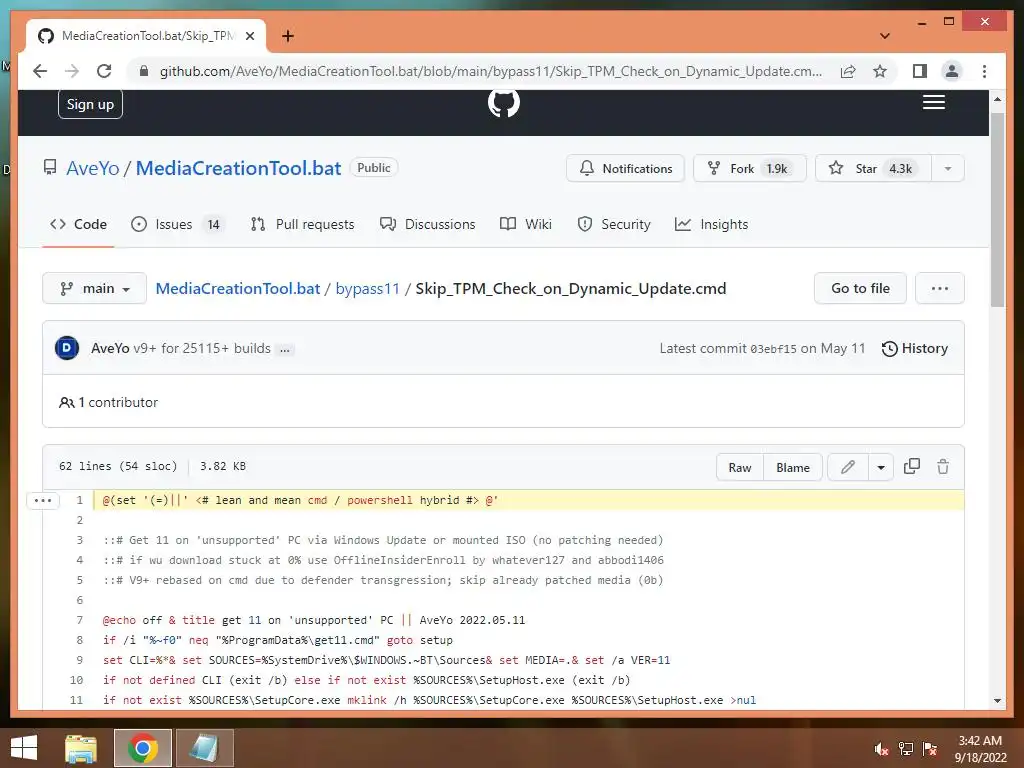Star the repository with the Star button
This screenshot has width=1024, height=768.
point(873,168)
